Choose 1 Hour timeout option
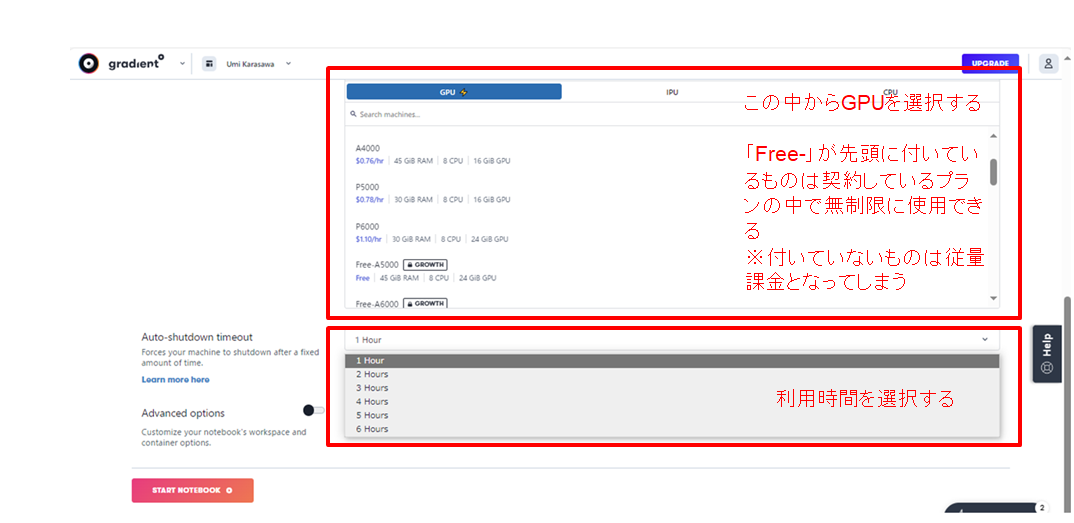The image size is (1074, 523). [672, 361]
